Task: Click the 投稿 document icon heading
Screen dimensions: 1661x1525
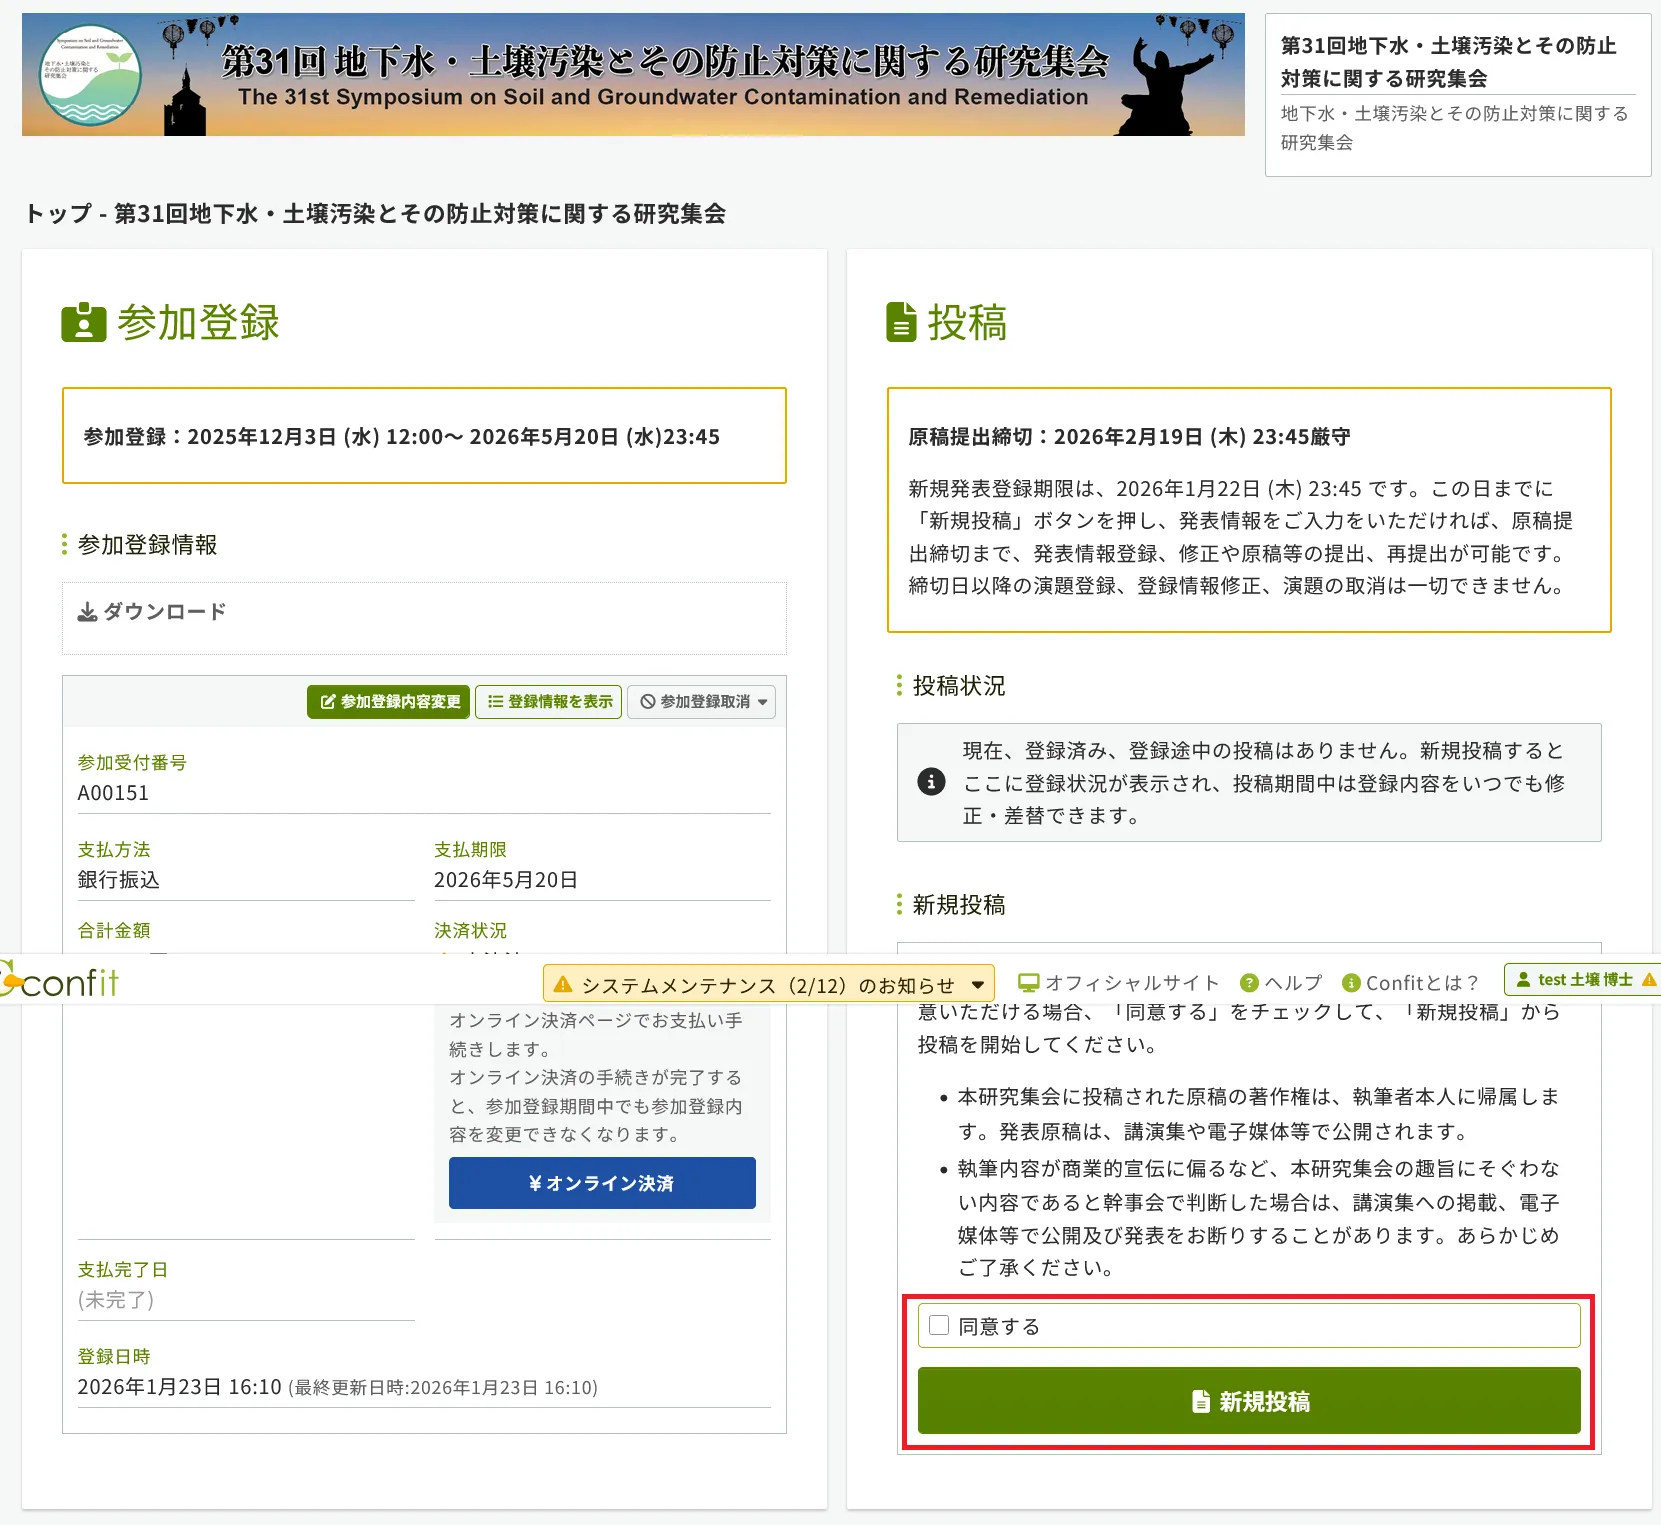Action: point(901,323)
